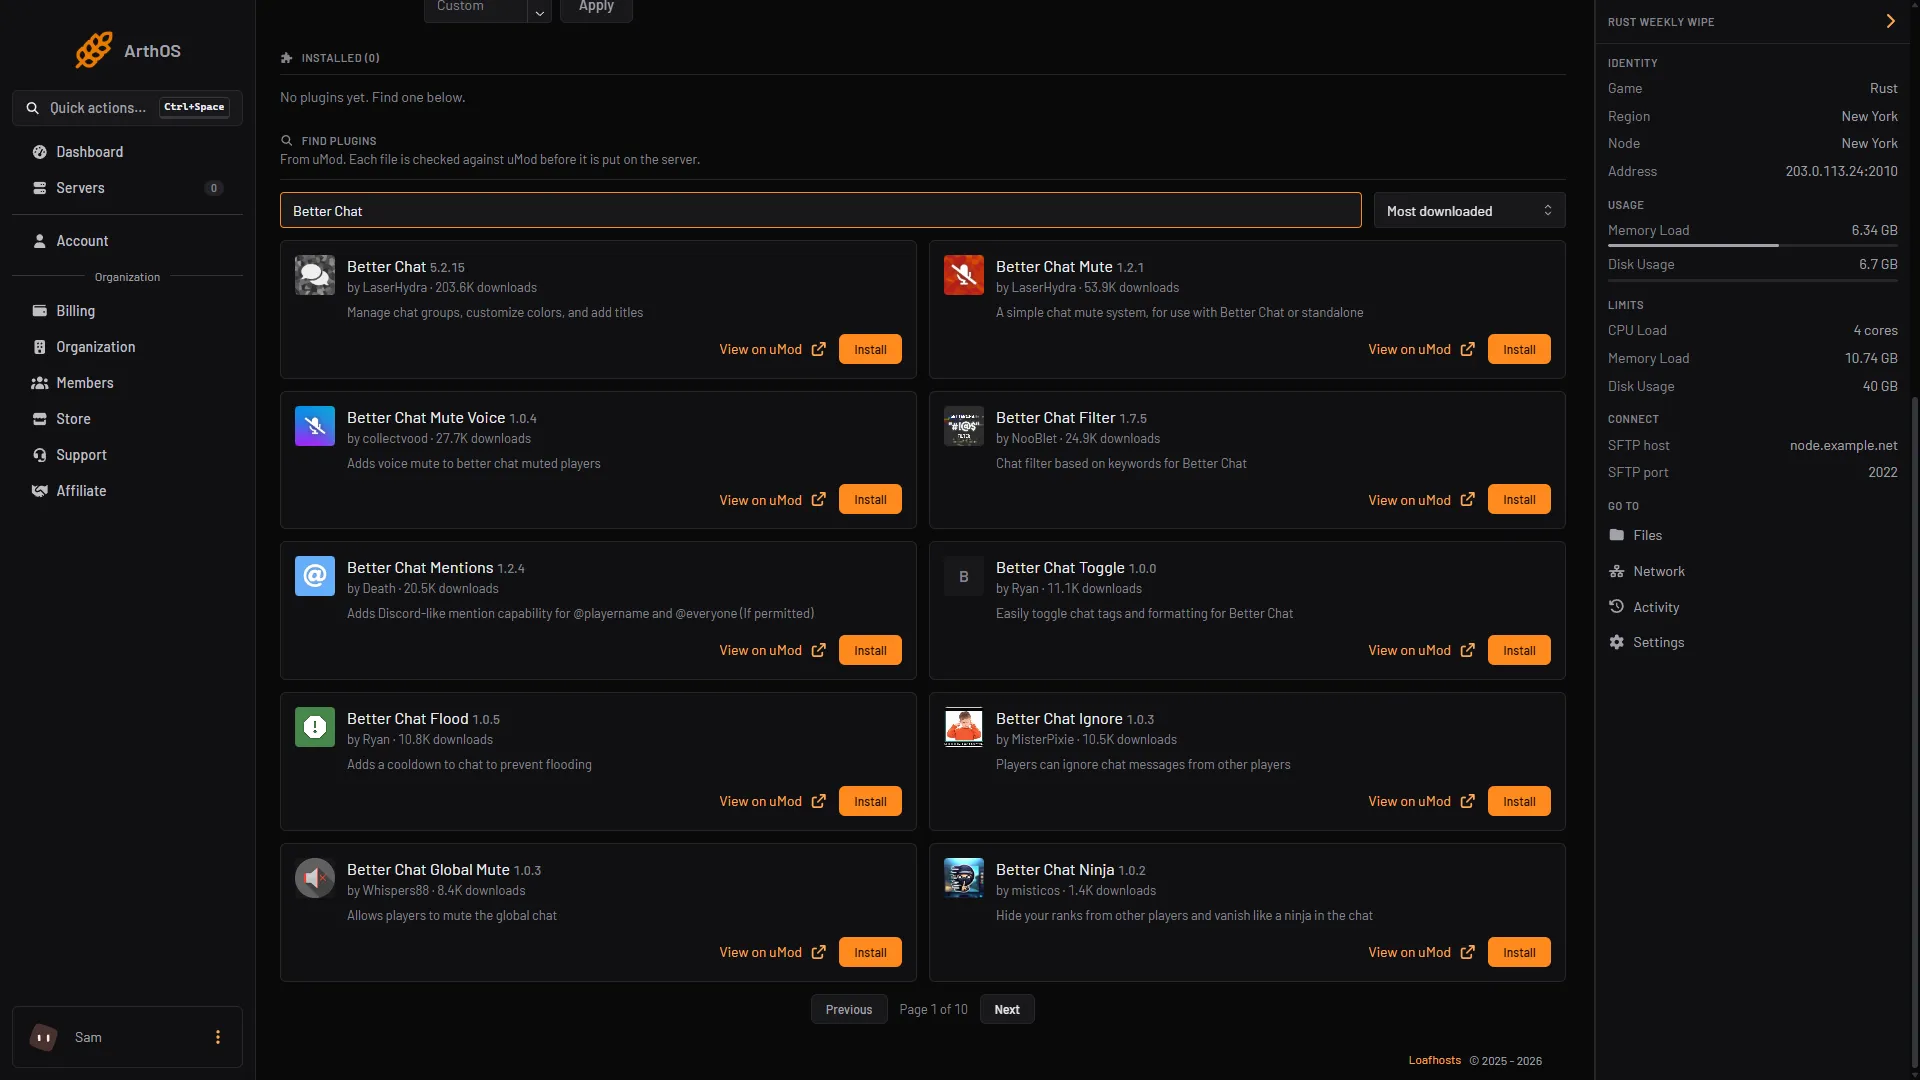View Better Chat Flood on uMod

(x=772, y=801)
